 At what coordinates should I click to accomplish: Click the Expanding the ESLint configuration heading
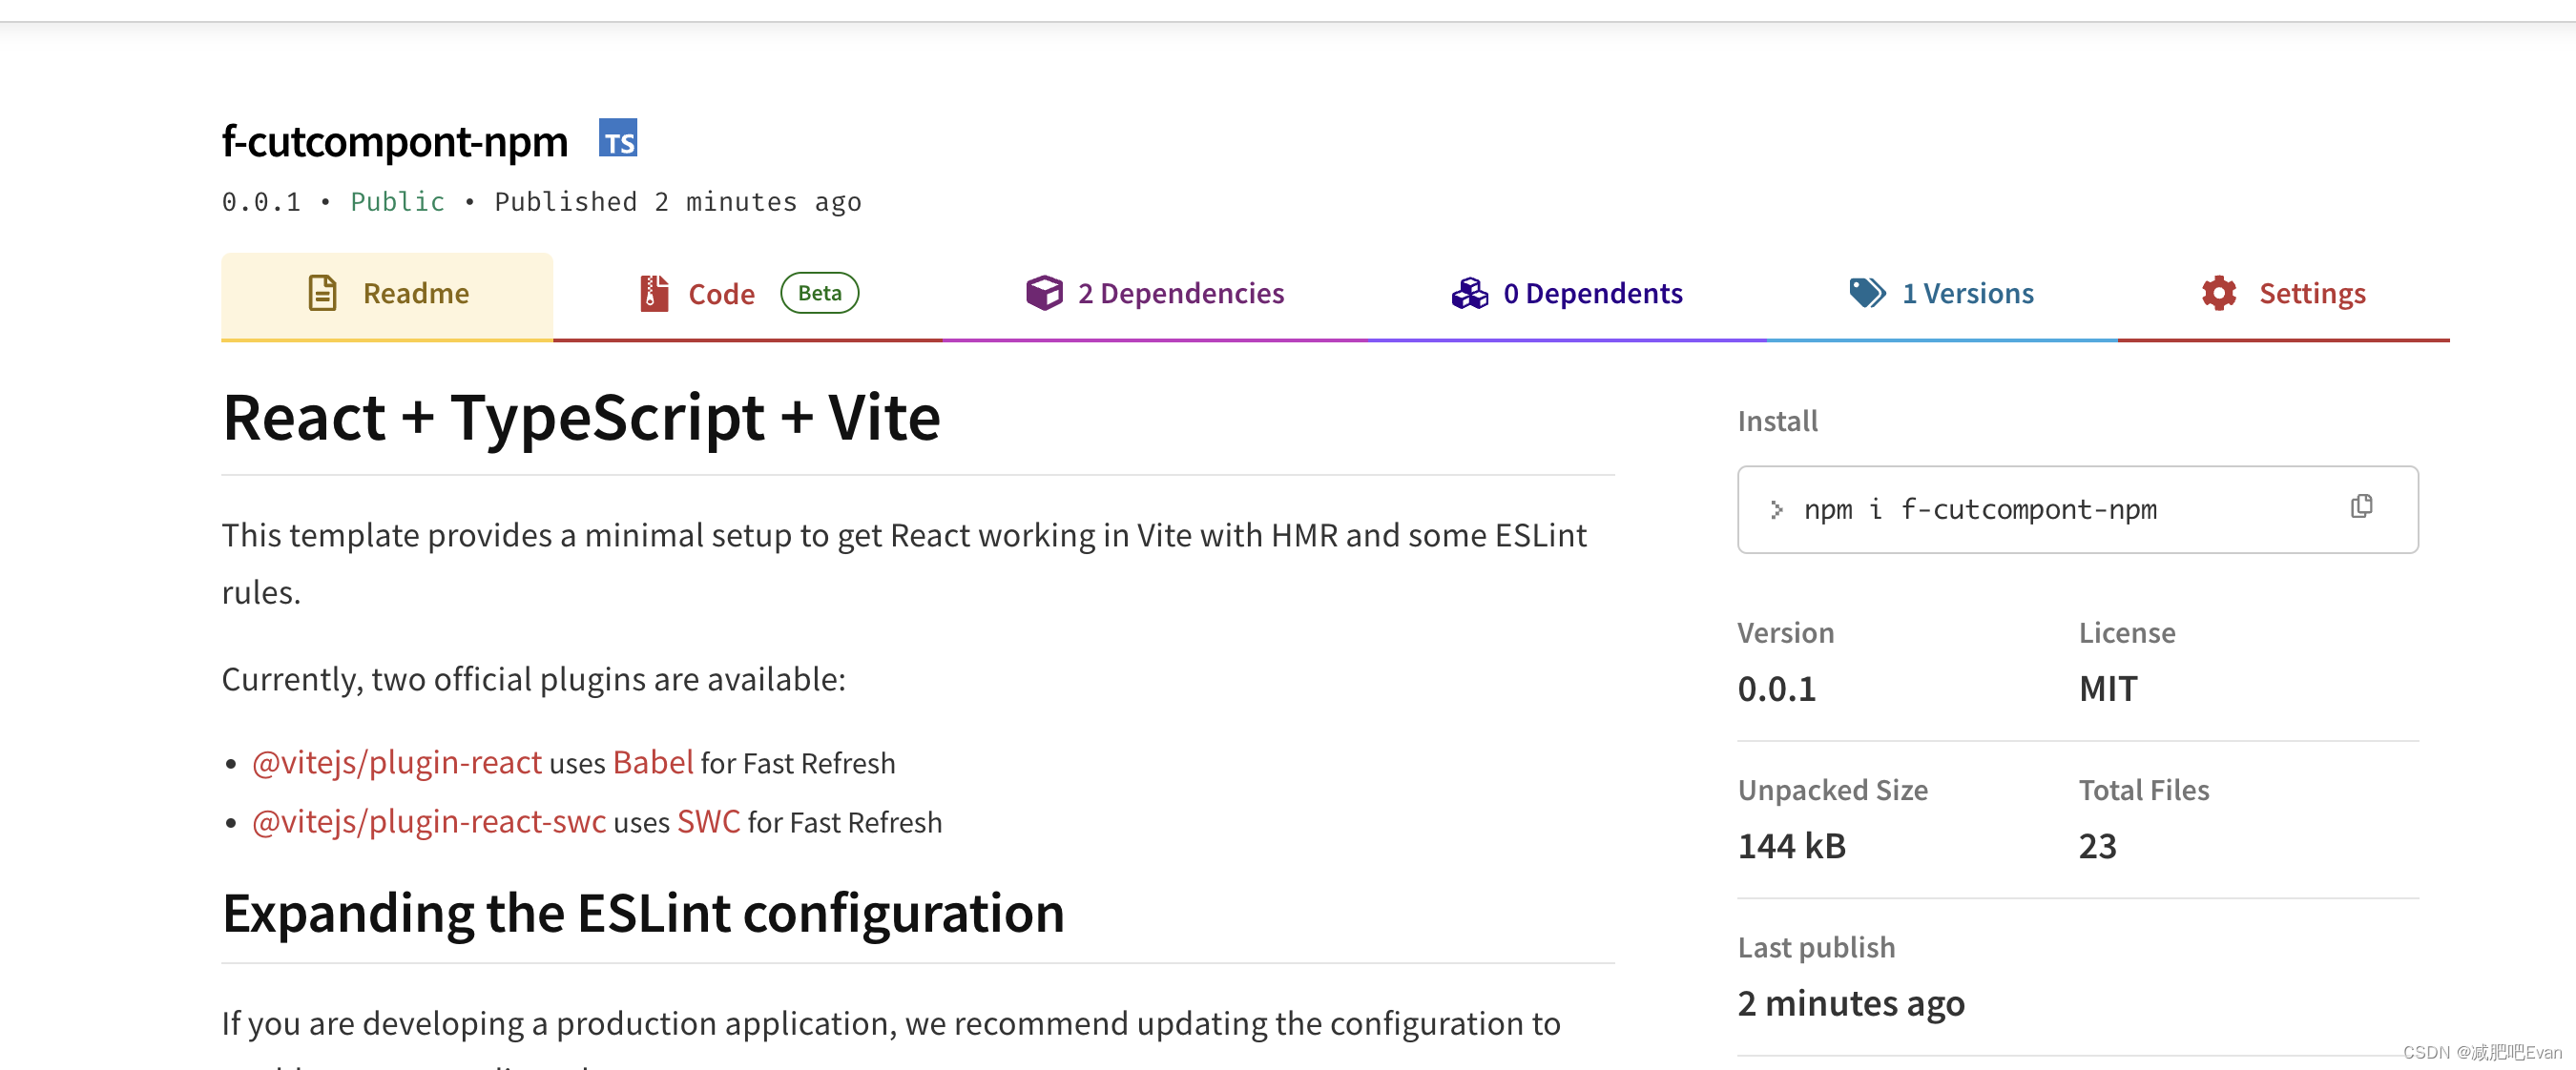tap(643, 913)
